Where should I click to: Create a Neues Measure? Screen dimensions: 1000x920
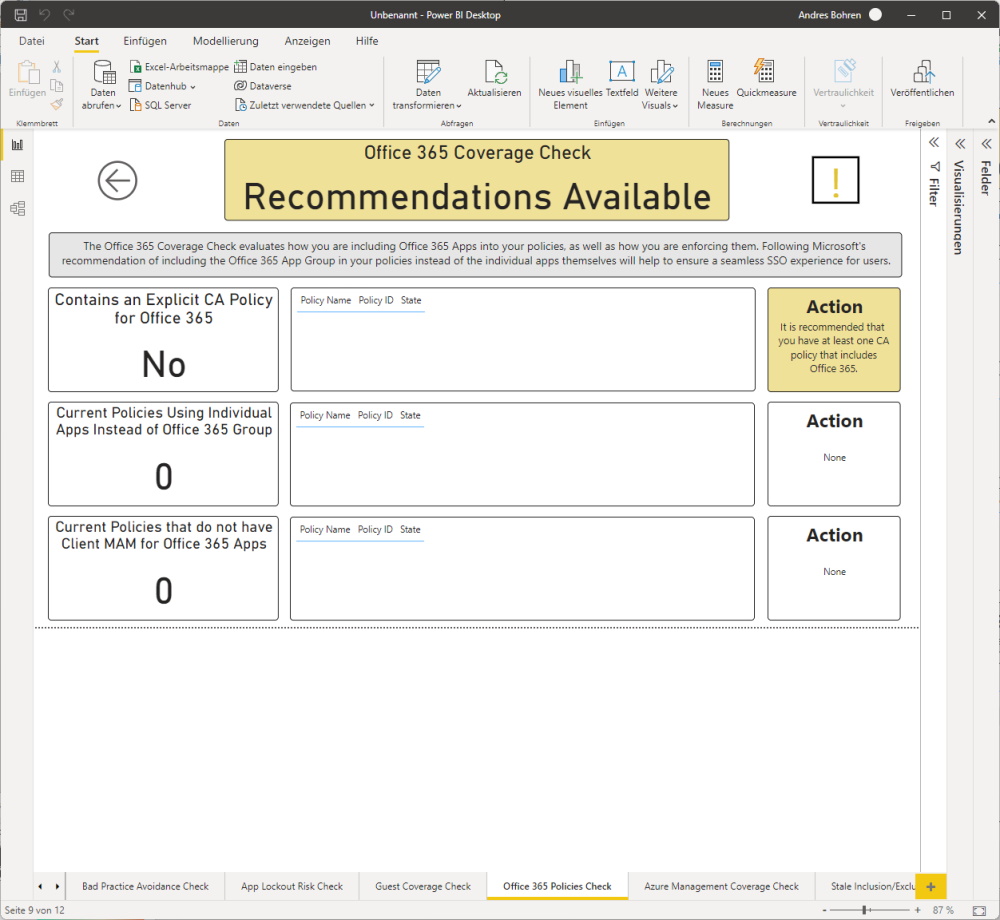coord(715,85)
